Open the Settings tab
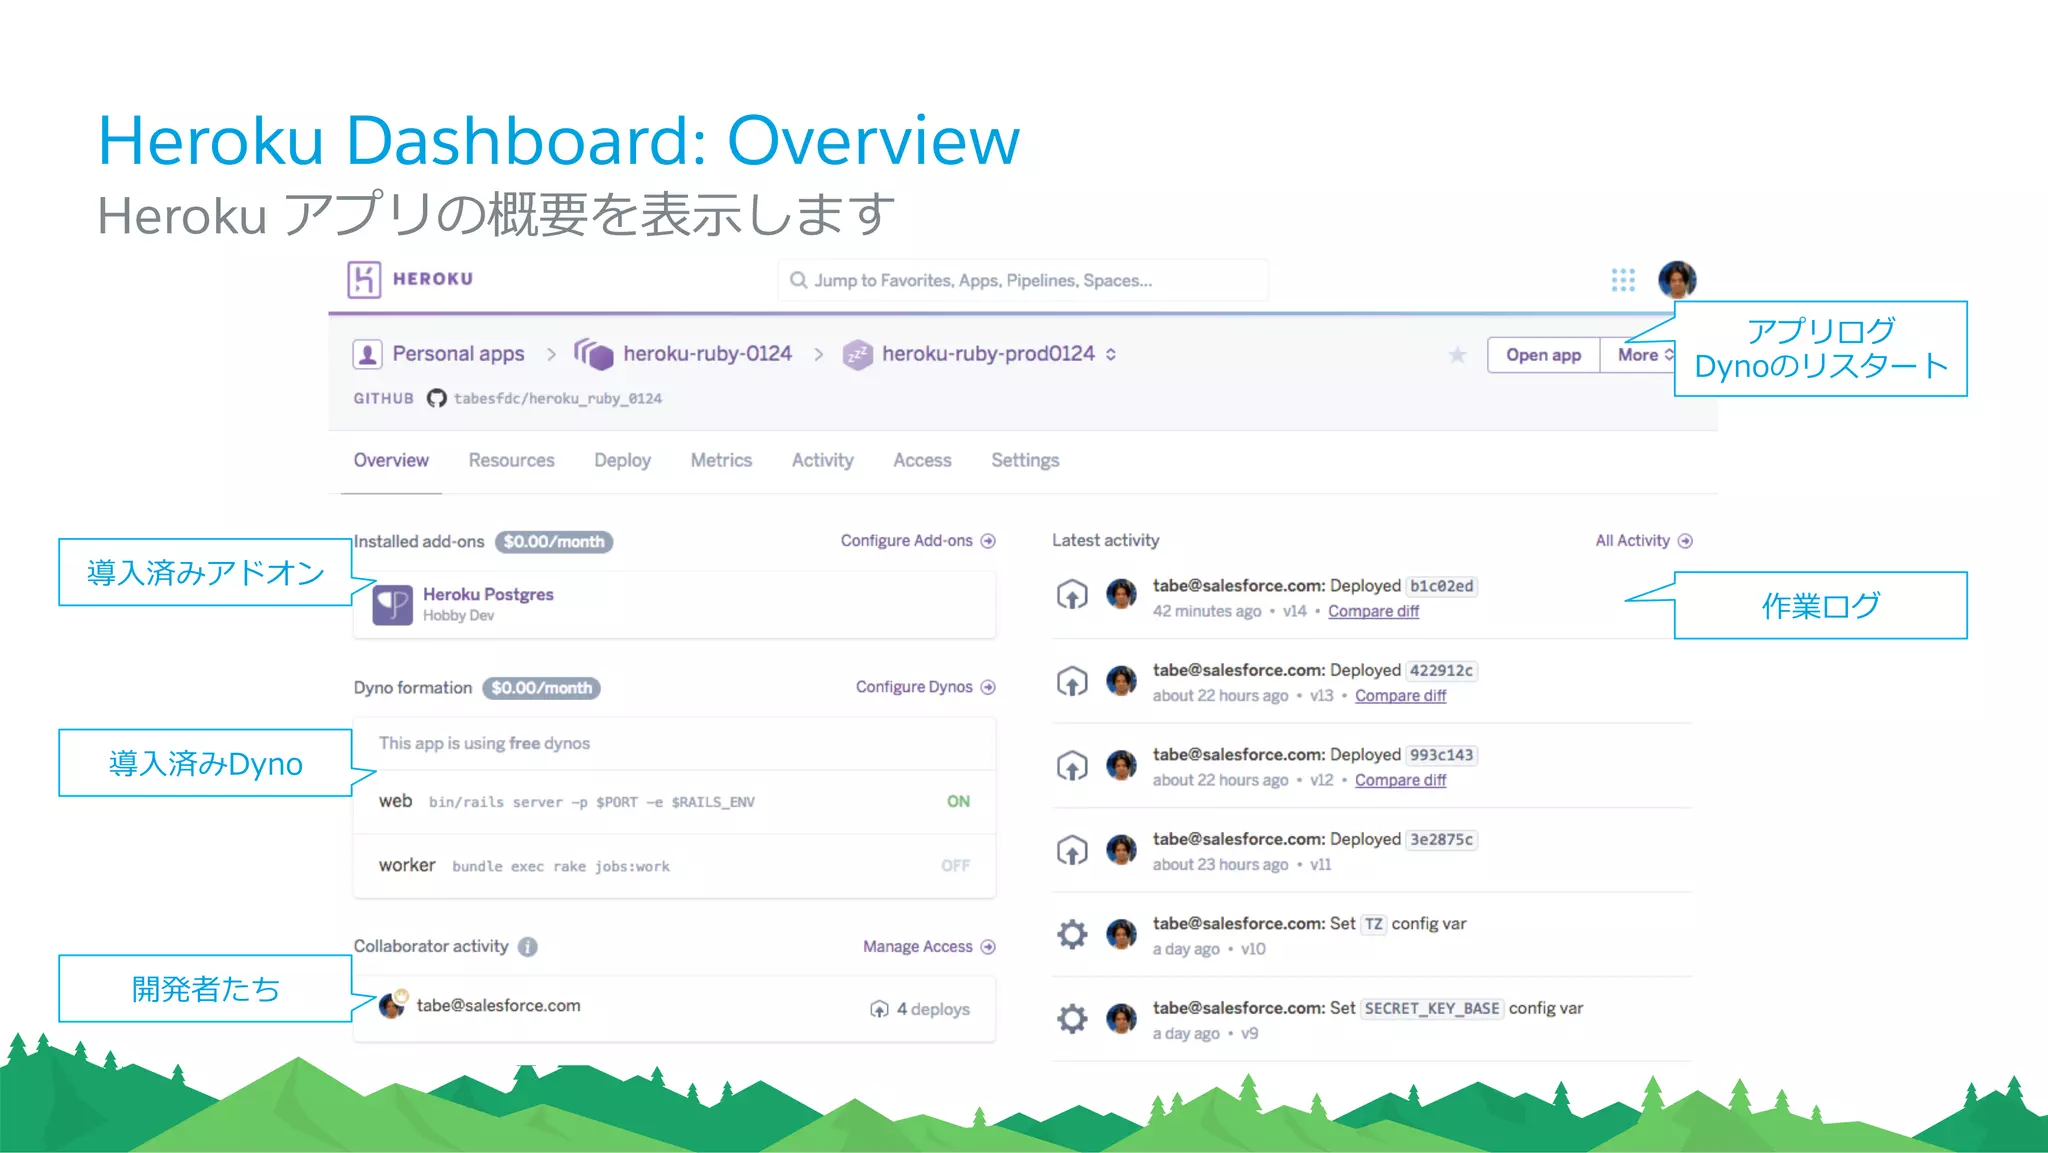This screenshot has height=1153, width=2048. point(1025,460)
